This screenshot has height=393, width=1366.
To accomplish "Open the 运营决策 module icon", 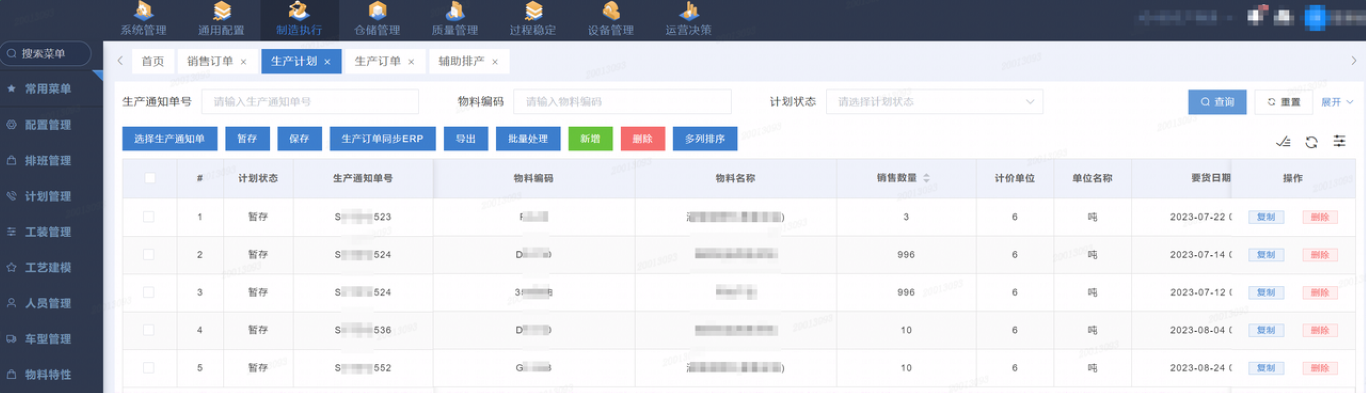I will click(x=688, y=10).
